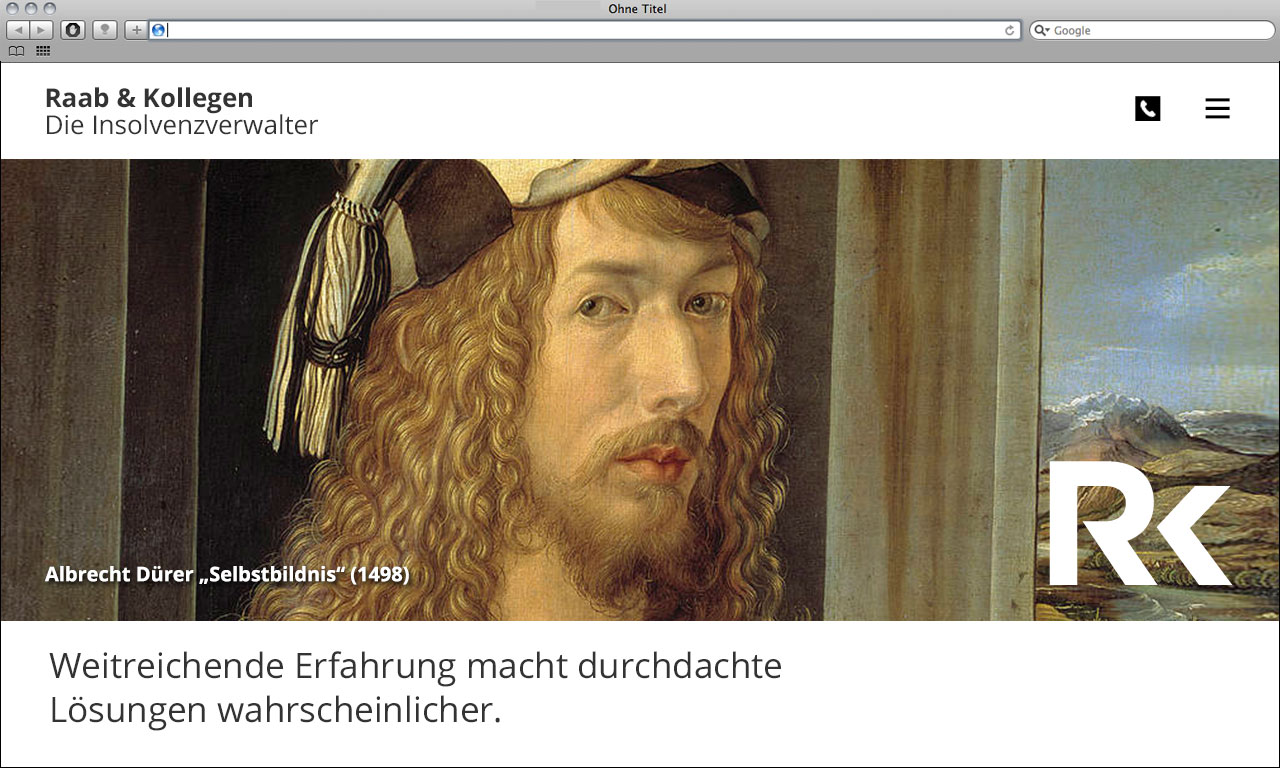The width and height of the screenshot is (1280, 768).
Task: Click the white RK logo on the banner
Action: tap(1139, 522)
